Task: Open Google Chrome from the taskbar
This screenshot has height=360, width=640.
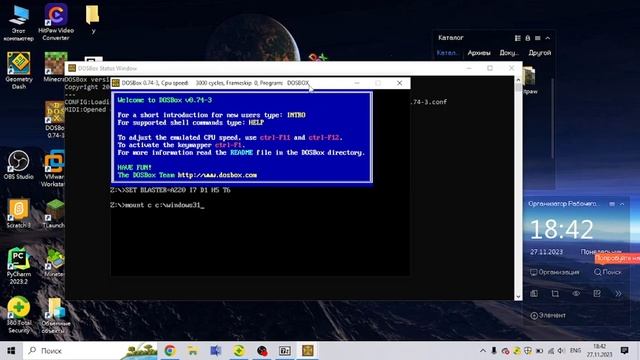Action: click(170, 351)
